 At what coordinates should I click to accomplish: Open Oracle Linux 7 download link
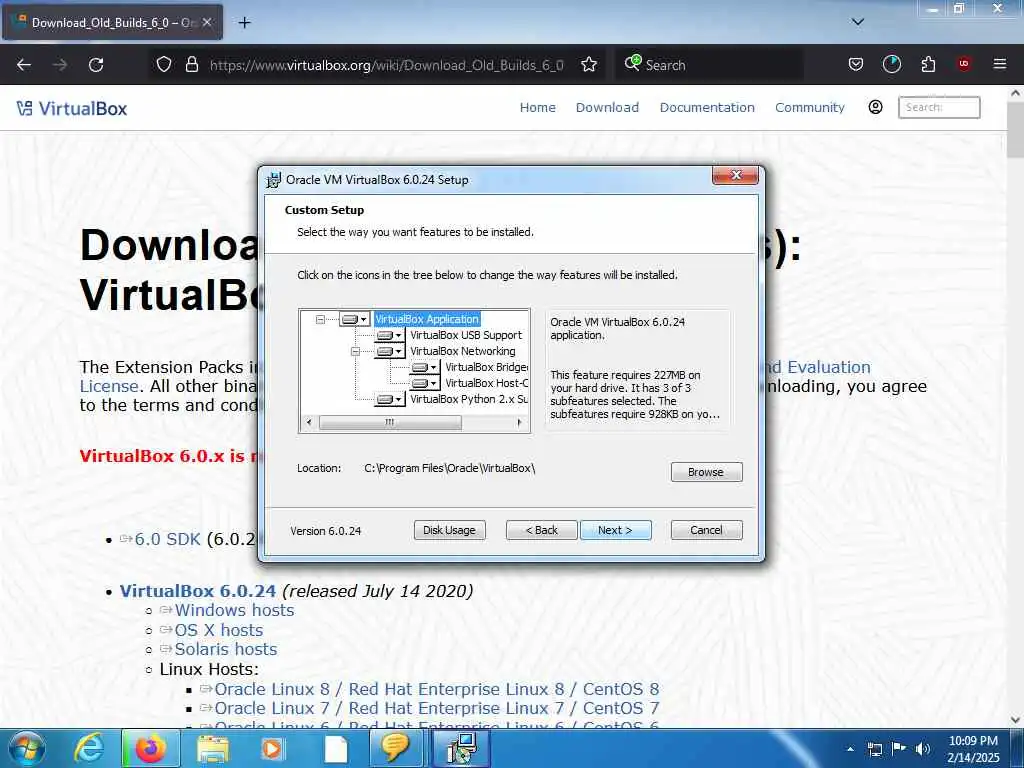coord(436,708)
